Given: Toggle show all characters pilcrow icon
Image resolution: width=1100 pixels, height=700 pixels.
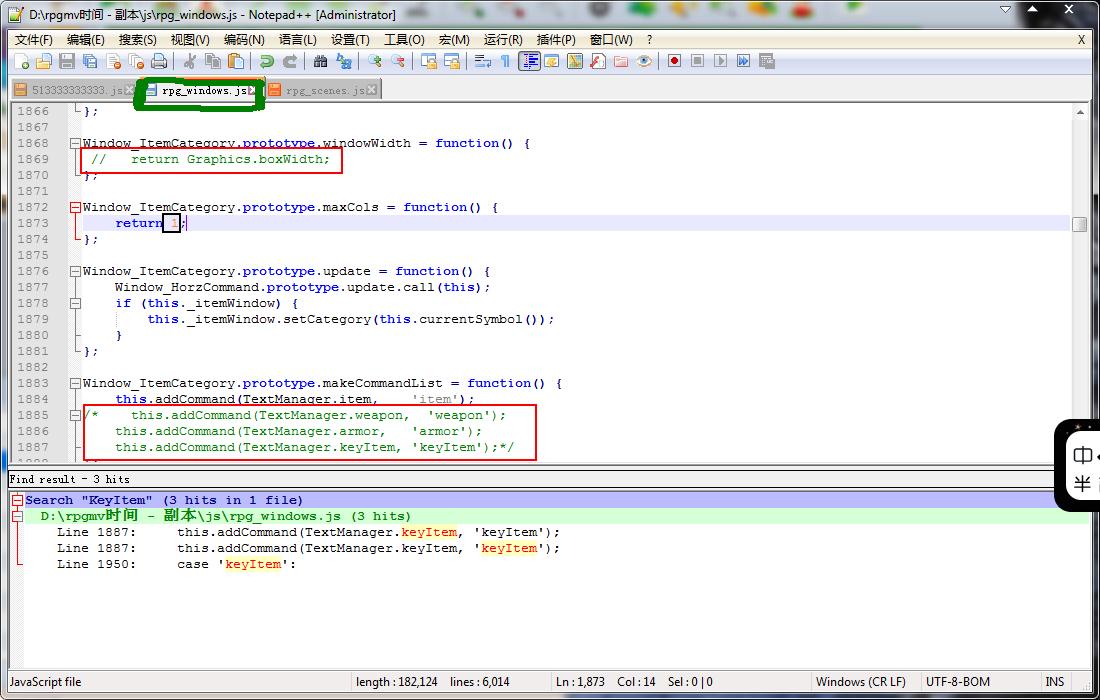Looking at the screenshot, I should click(505, 62).
